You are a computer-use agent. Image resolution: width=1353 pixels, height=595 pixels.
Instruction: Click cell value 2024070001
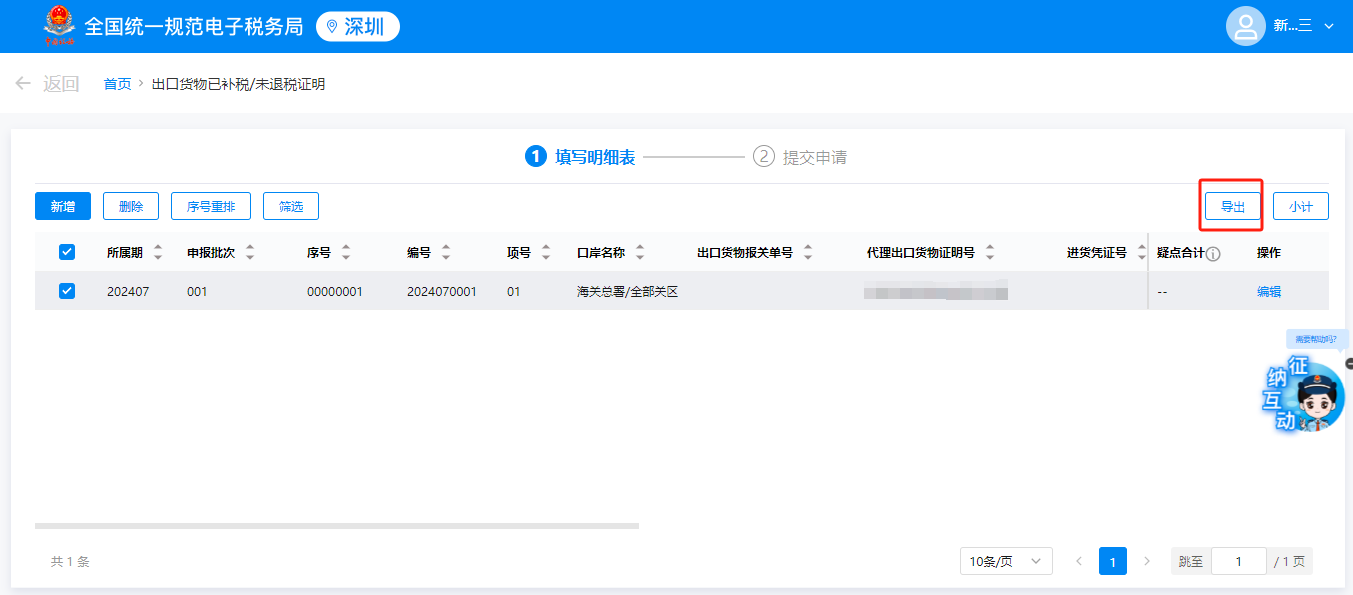tap(442, 292)
